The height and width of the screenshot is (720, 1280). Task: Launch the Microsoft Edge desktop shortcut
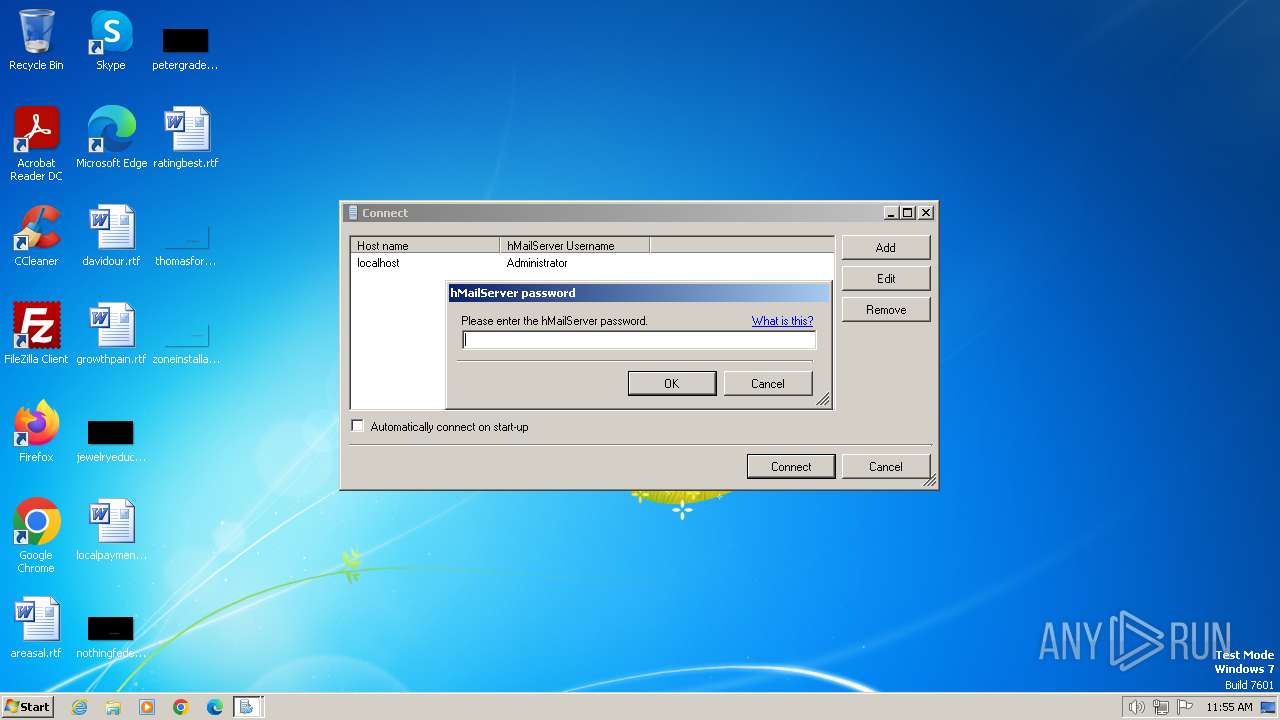[111, 138]
